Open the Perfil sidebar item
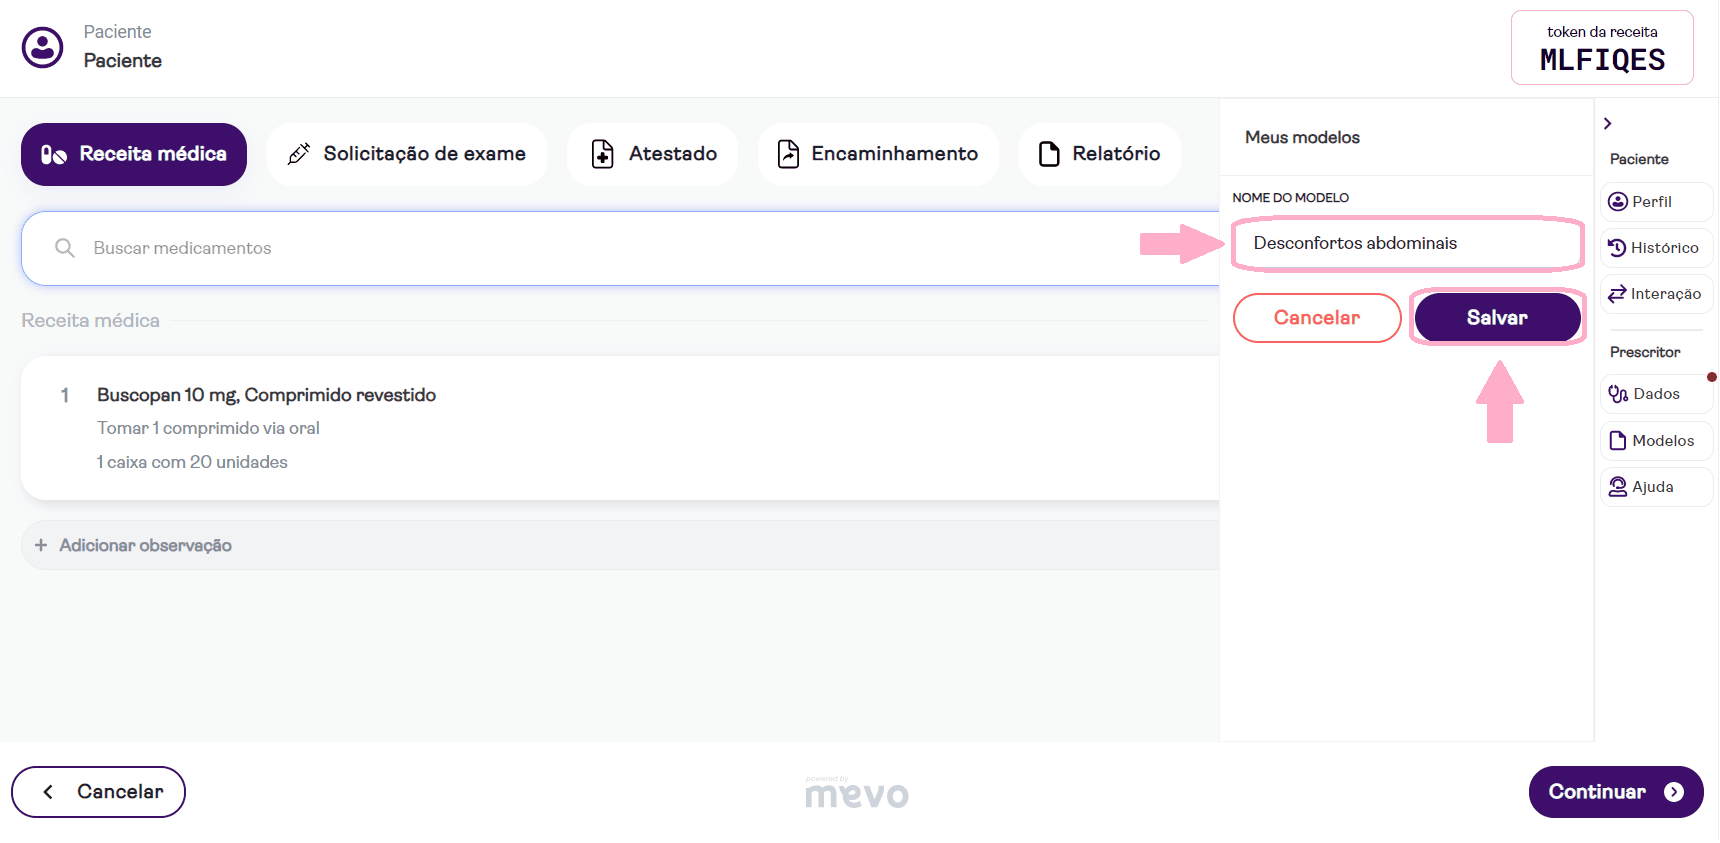Screen dimensions: 1720x843 coord(1656,202)
